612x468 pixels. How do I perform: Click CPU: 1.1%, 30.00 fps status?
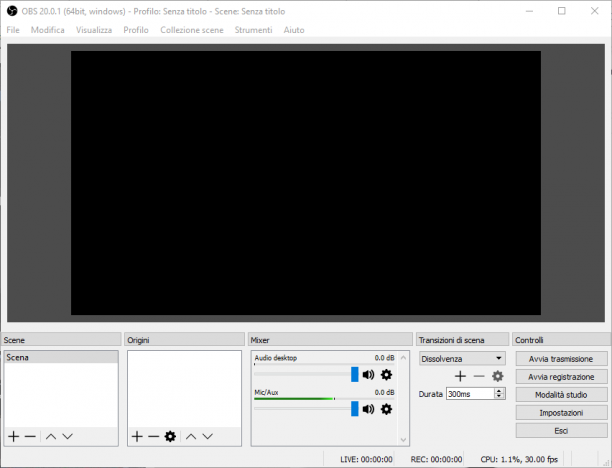[x=519, y=459]
